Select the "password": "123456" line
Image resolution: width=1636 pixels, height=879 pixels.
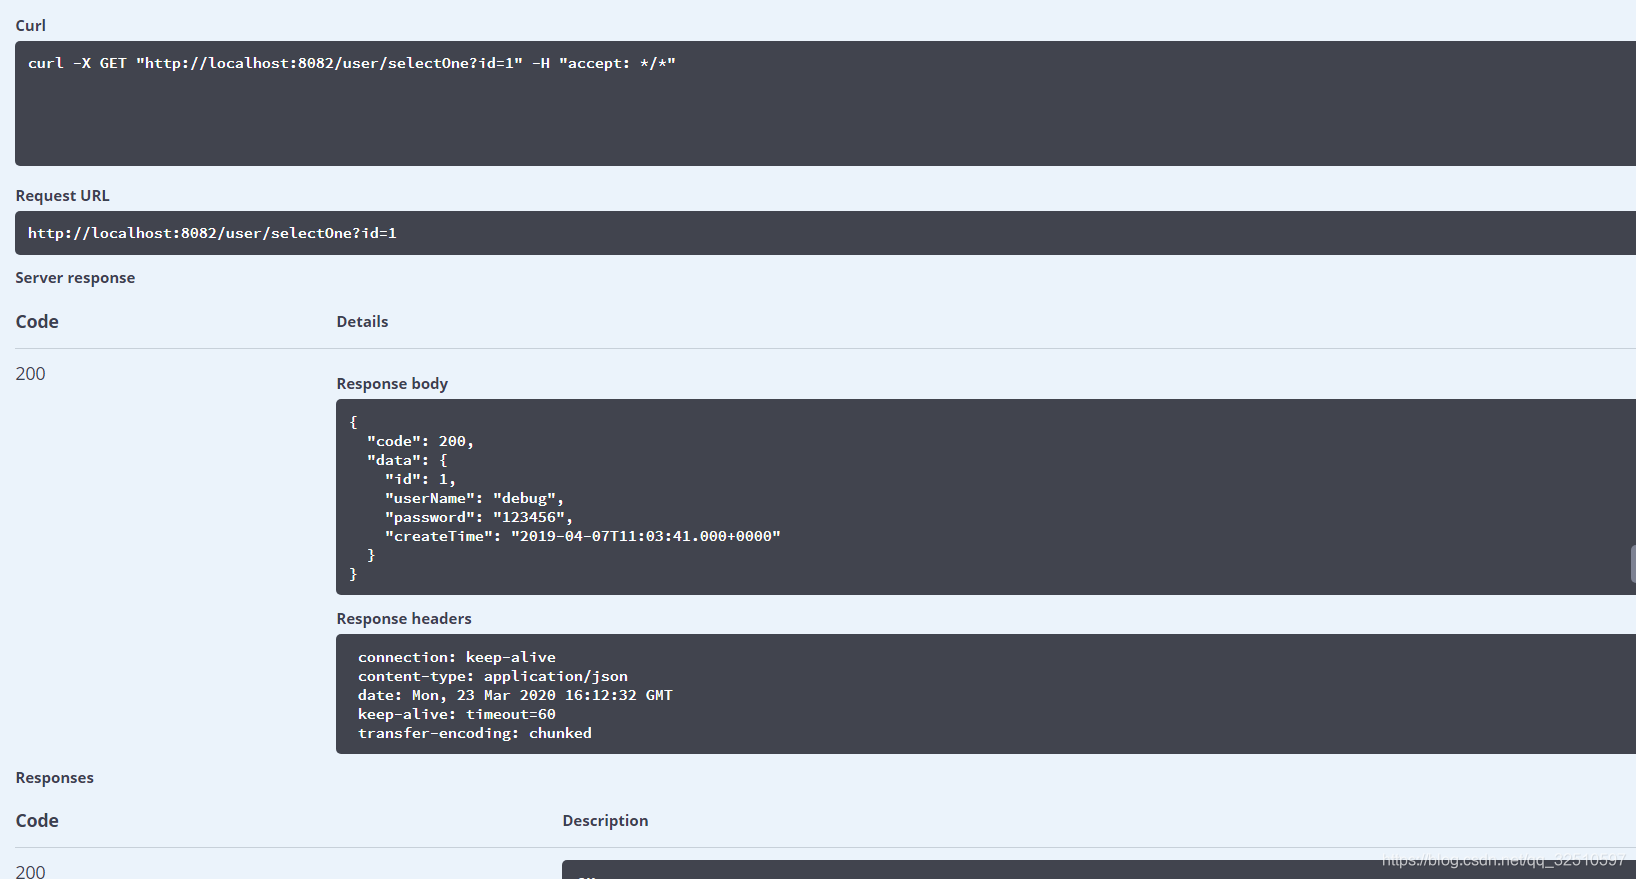tap(479, 517)
